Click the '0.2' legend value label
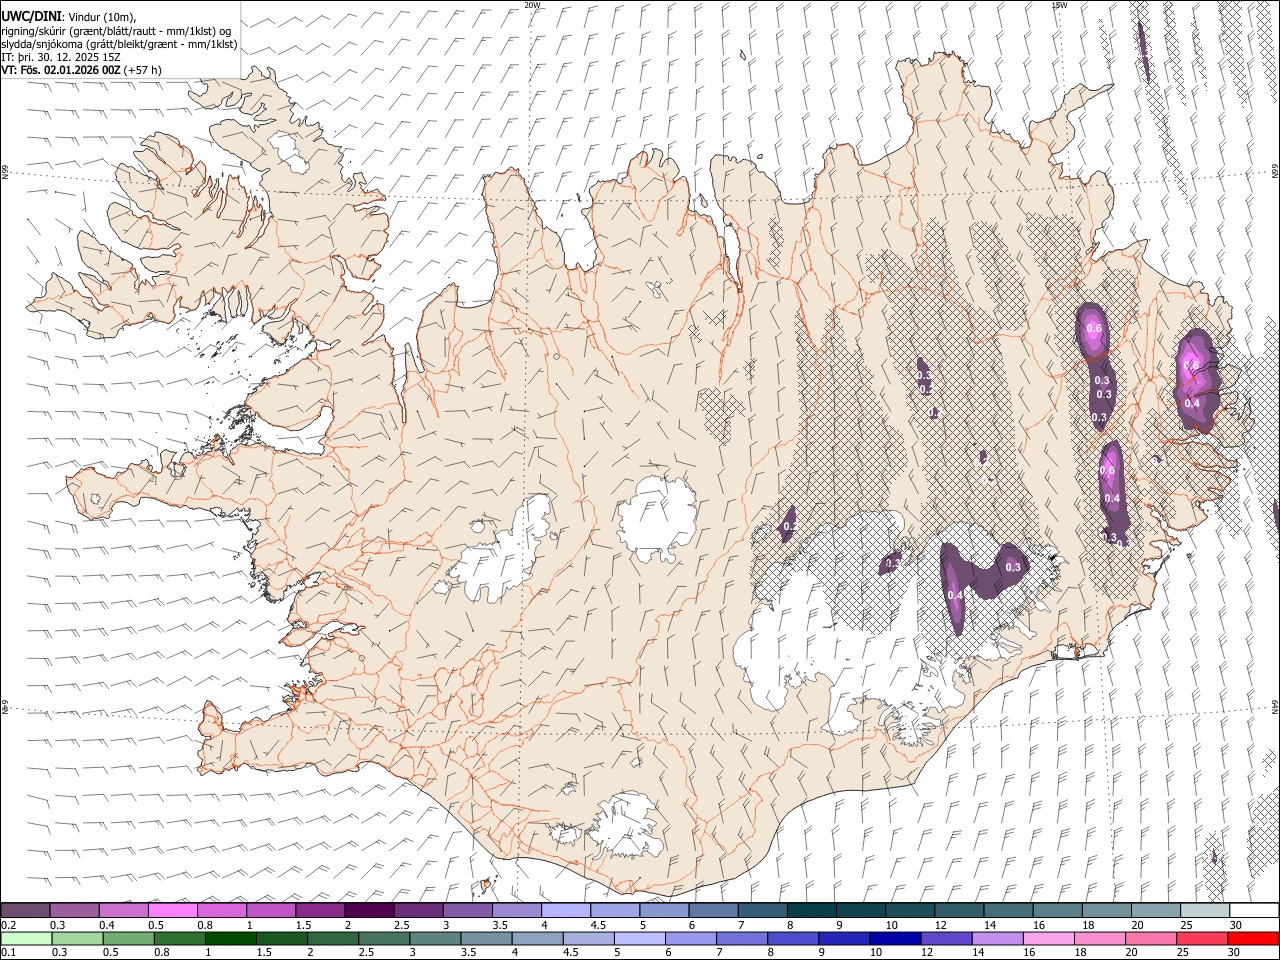Image resolution: width=1280 pixels, height=960 pixels. (x=7, y=925)
